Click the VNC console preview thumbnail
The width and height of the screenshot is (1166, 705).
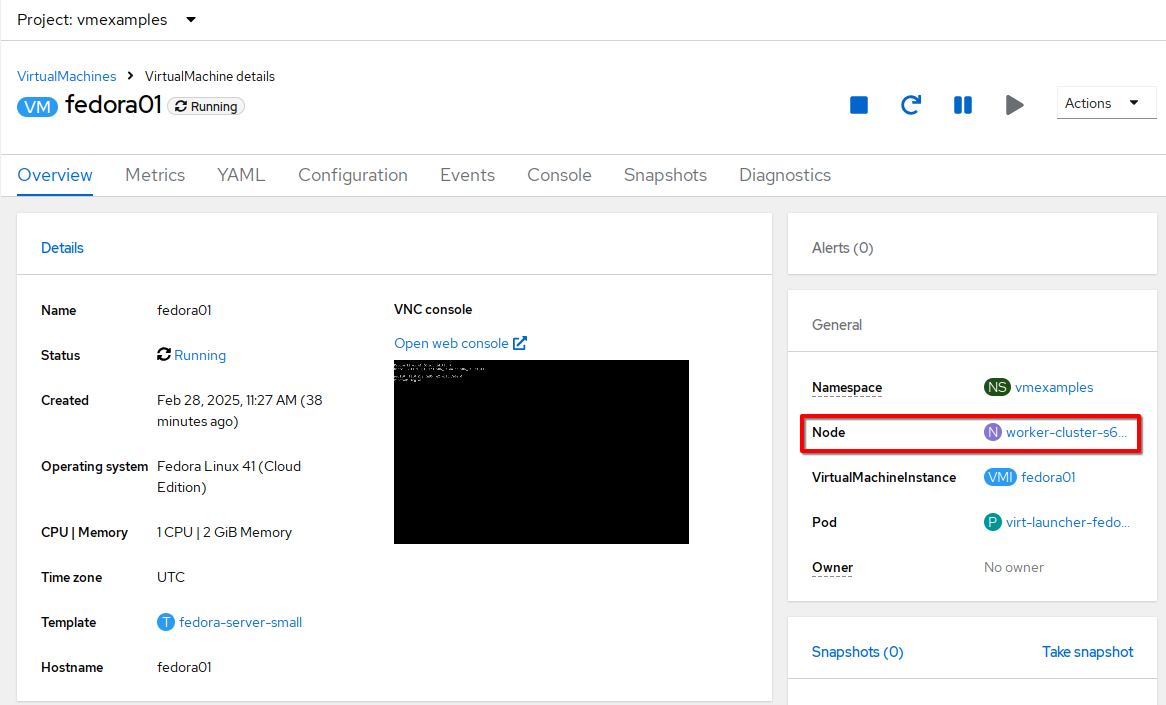coord(541,451)
